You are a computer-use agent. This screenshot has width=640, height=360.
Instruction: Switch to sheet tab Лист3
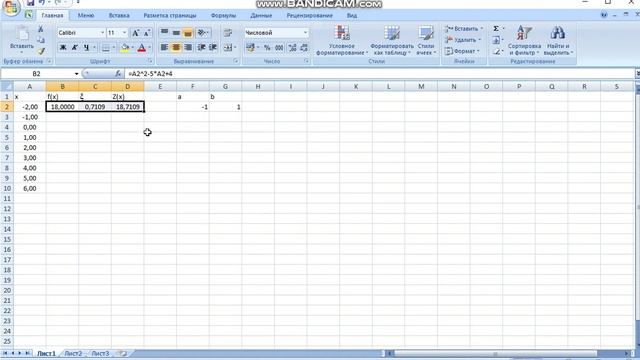pyautogui.click(x=100, y=353)
